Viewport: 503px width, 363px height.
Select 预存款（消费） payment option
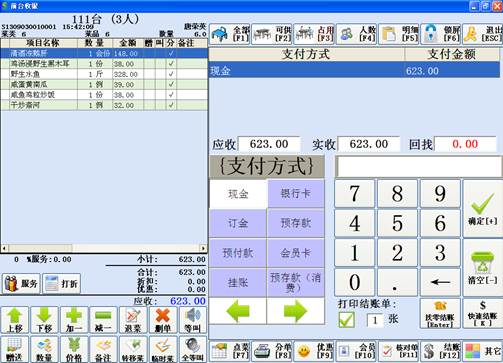[296, 283]
